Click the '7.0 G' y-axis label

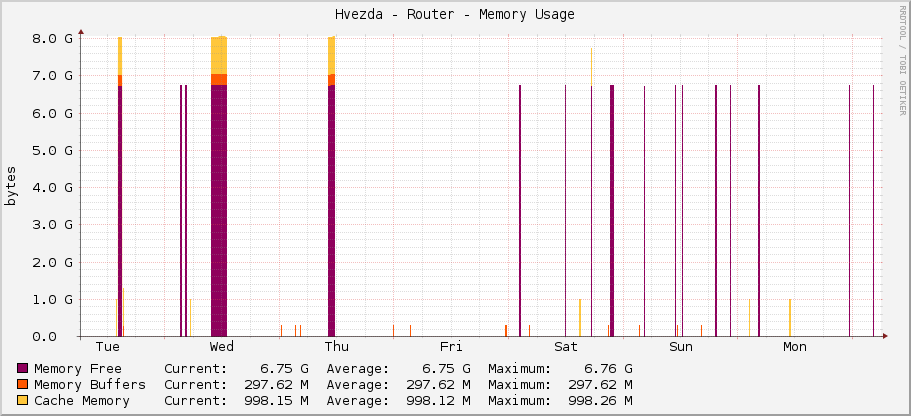click(52, 76)
